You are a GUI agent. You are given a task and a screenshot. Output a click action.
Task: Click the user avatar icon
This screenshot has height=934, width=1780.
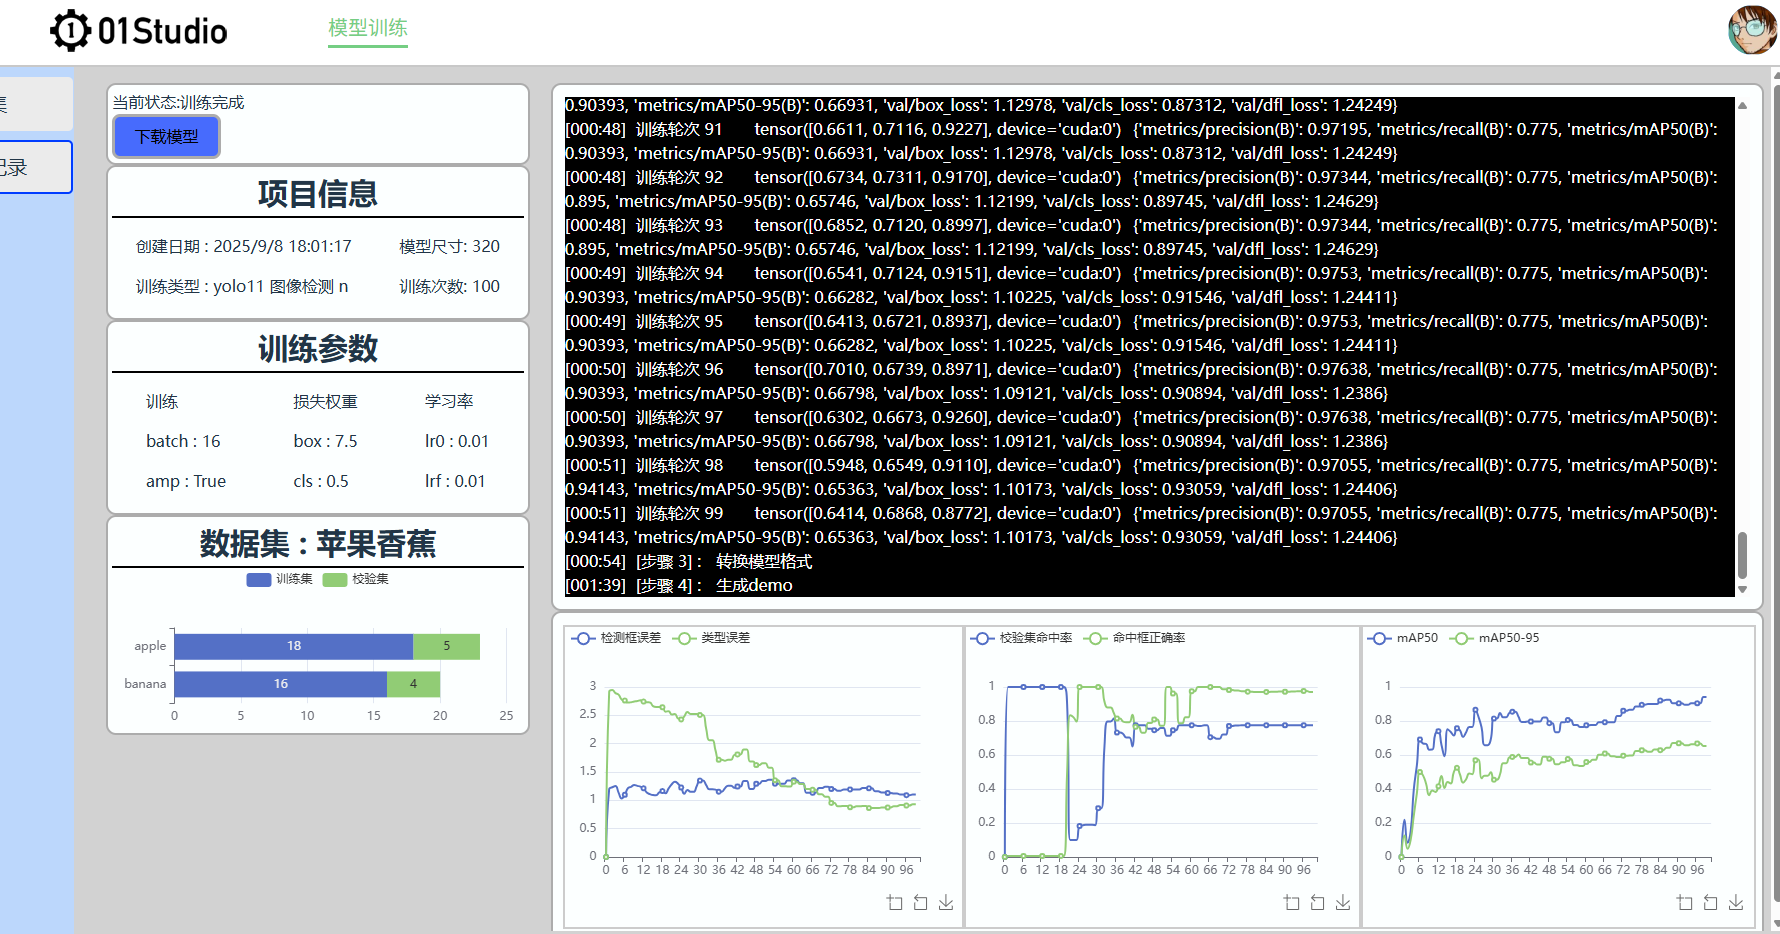click(1752, 30)
